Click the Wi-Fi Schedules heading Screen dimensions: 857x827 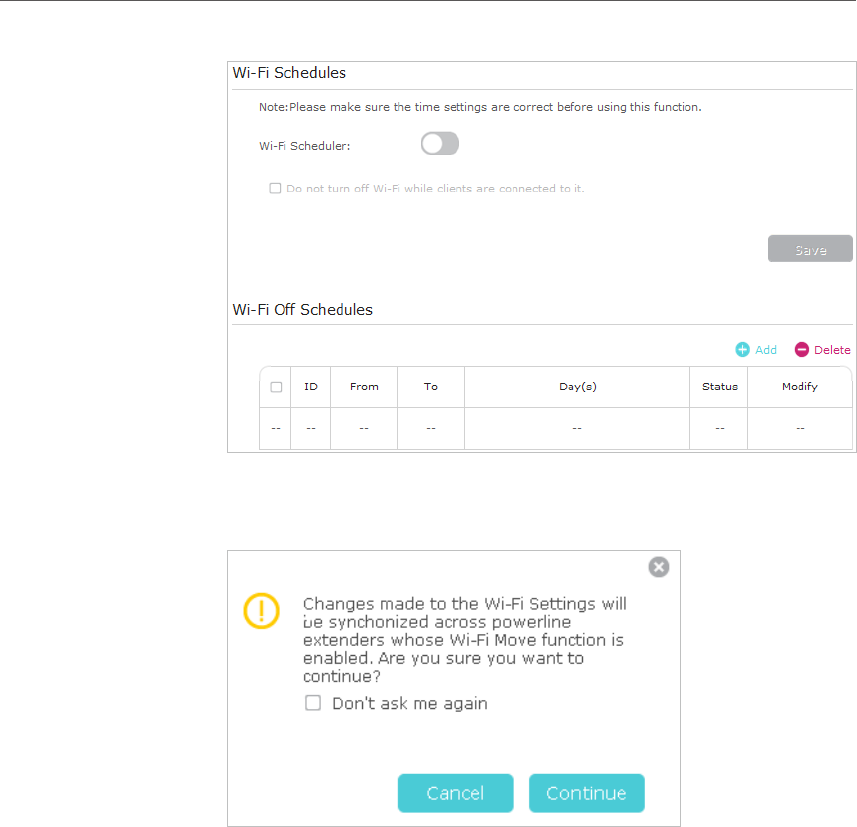[289, 73]
